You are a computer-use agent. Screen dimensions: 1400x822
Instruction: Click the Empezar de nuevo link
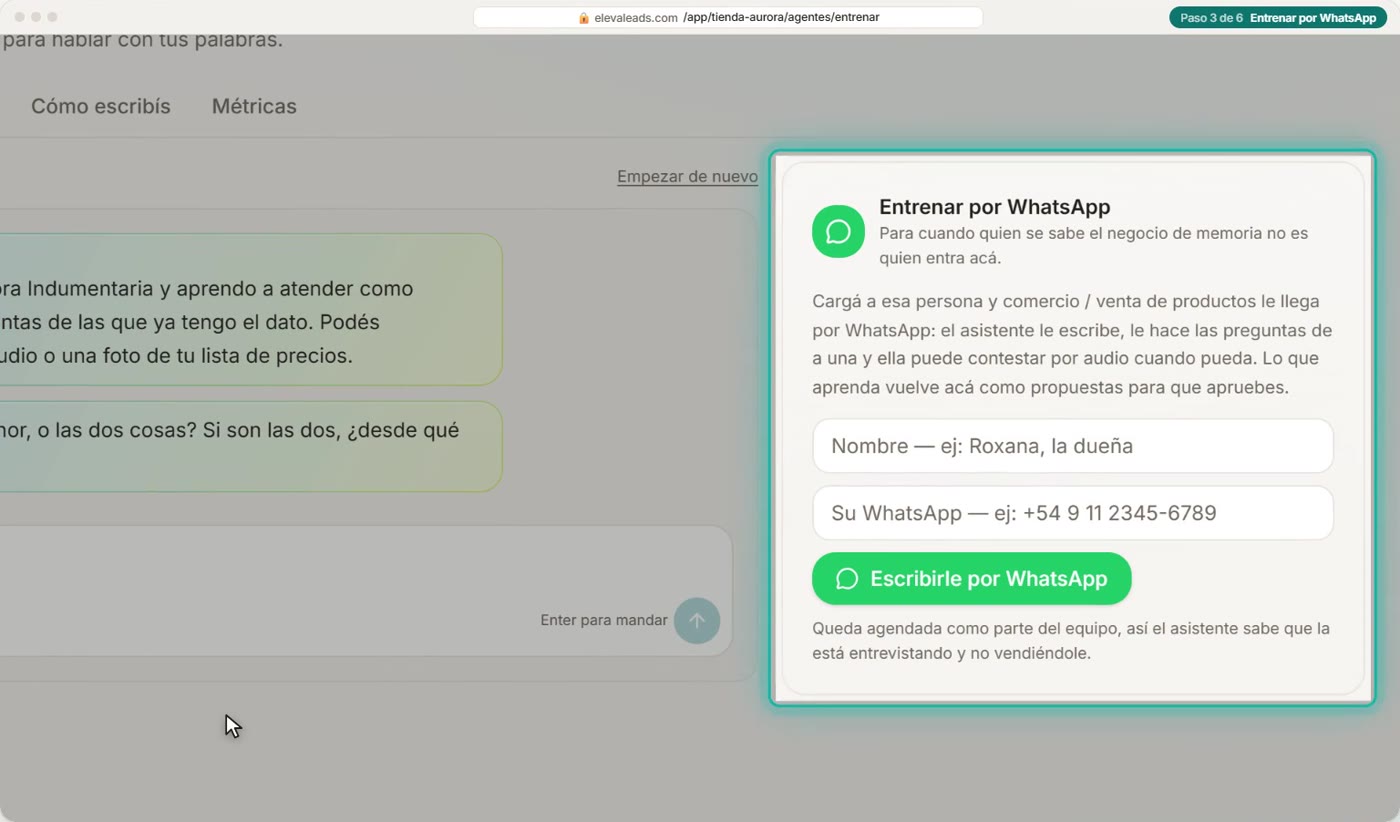point(687,177)
